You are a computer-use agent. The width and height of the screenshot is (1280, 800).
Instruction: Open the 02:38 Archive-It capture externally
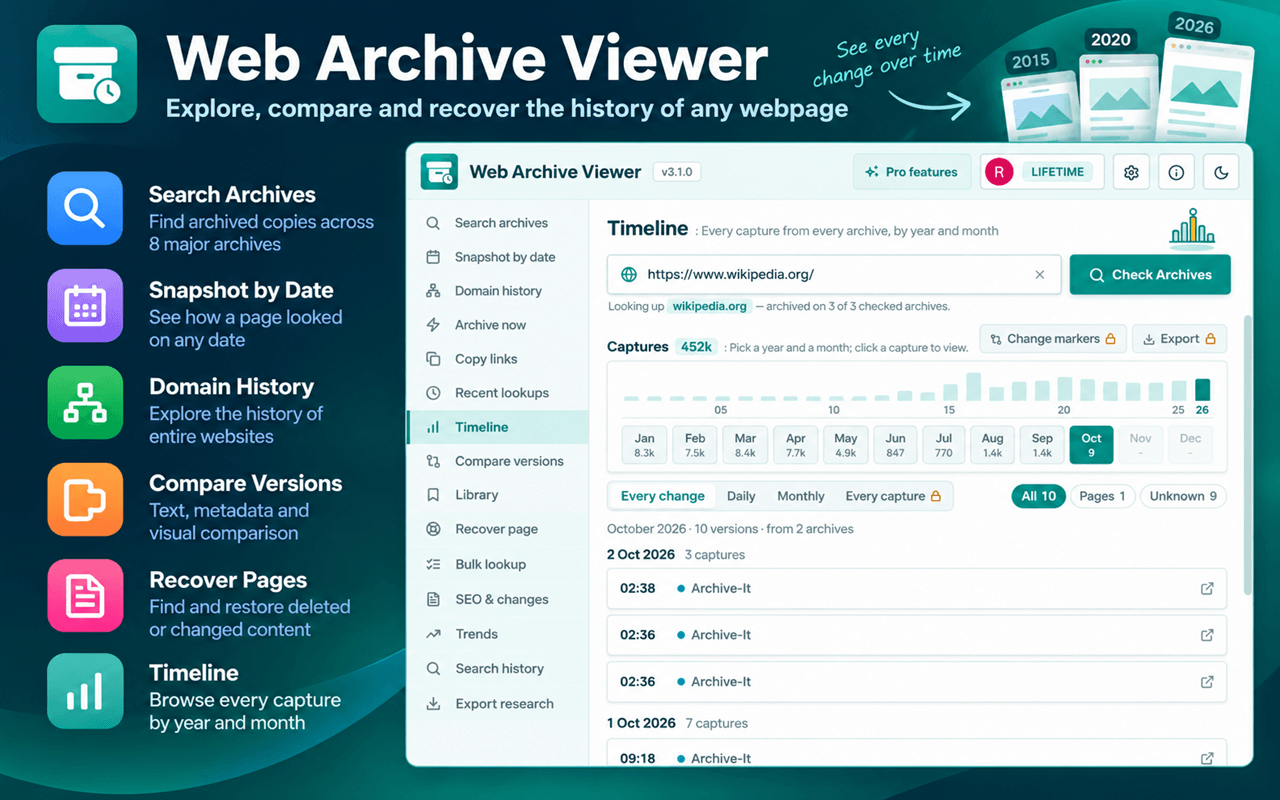click(x=1207, y=588)
